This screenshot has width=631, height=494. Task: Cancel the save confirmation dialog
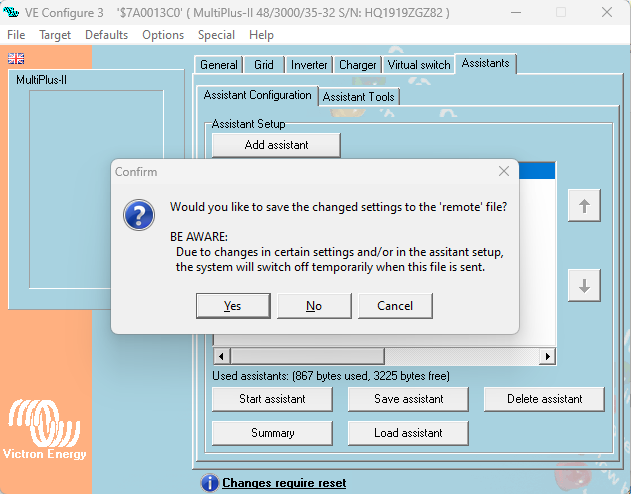tap(395, 306)
